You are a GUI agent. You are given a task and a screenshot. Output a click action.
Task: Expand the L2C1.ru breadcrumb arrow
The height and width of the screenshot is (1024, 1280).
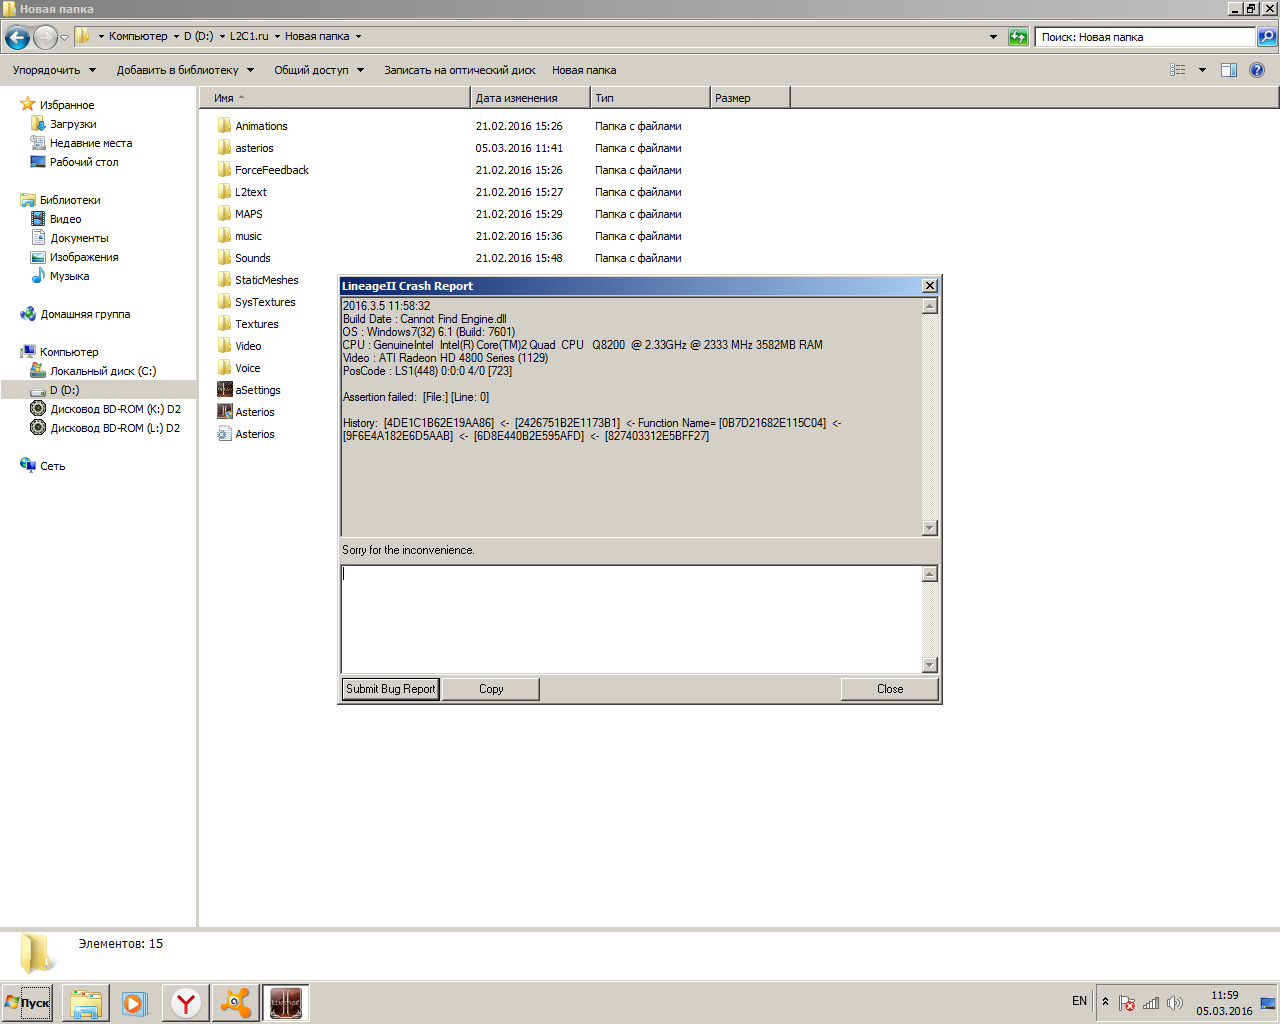pos(277,37)
